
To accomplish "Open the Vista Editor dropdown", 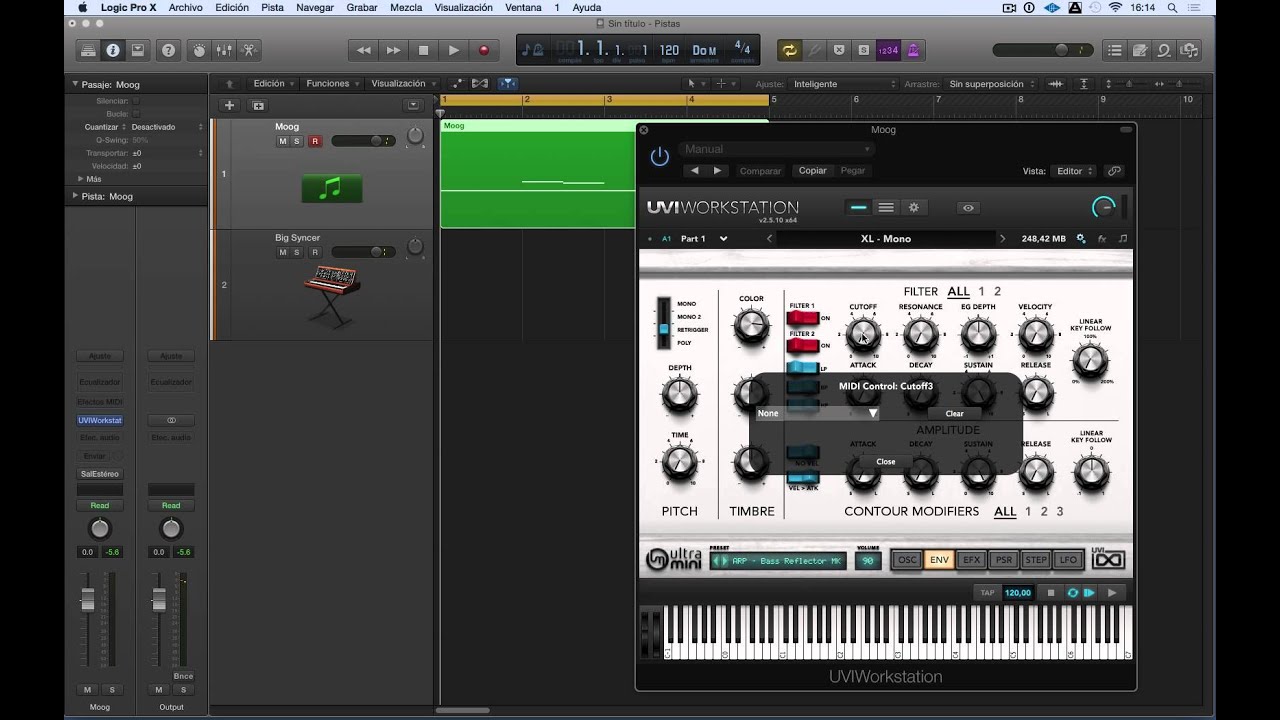I will (x=1074, y=171).
